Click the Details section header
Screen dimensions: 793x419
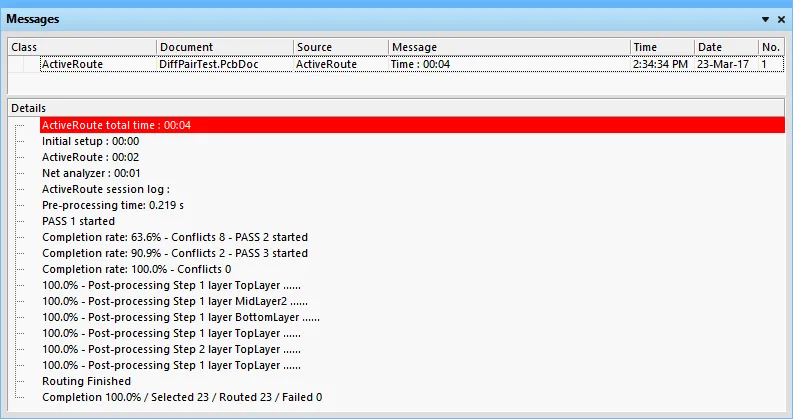396,108
